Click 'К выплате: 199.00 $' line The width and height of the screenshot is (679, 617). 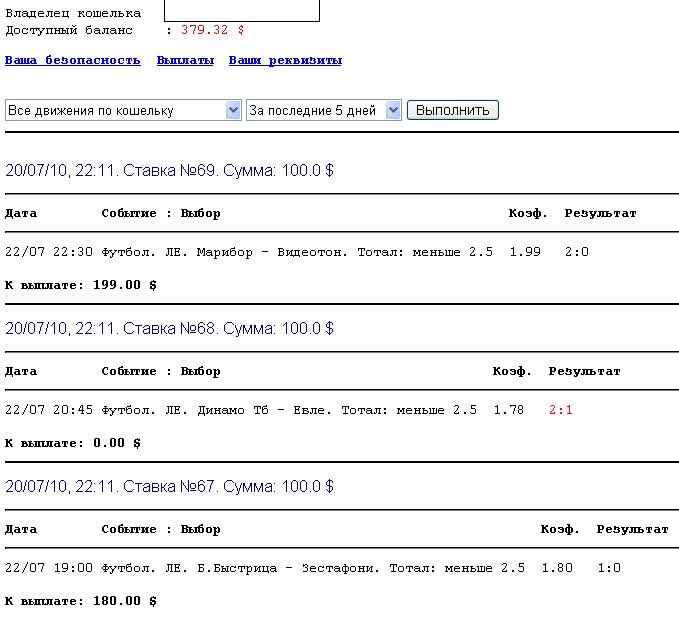[x=81, y=285]
